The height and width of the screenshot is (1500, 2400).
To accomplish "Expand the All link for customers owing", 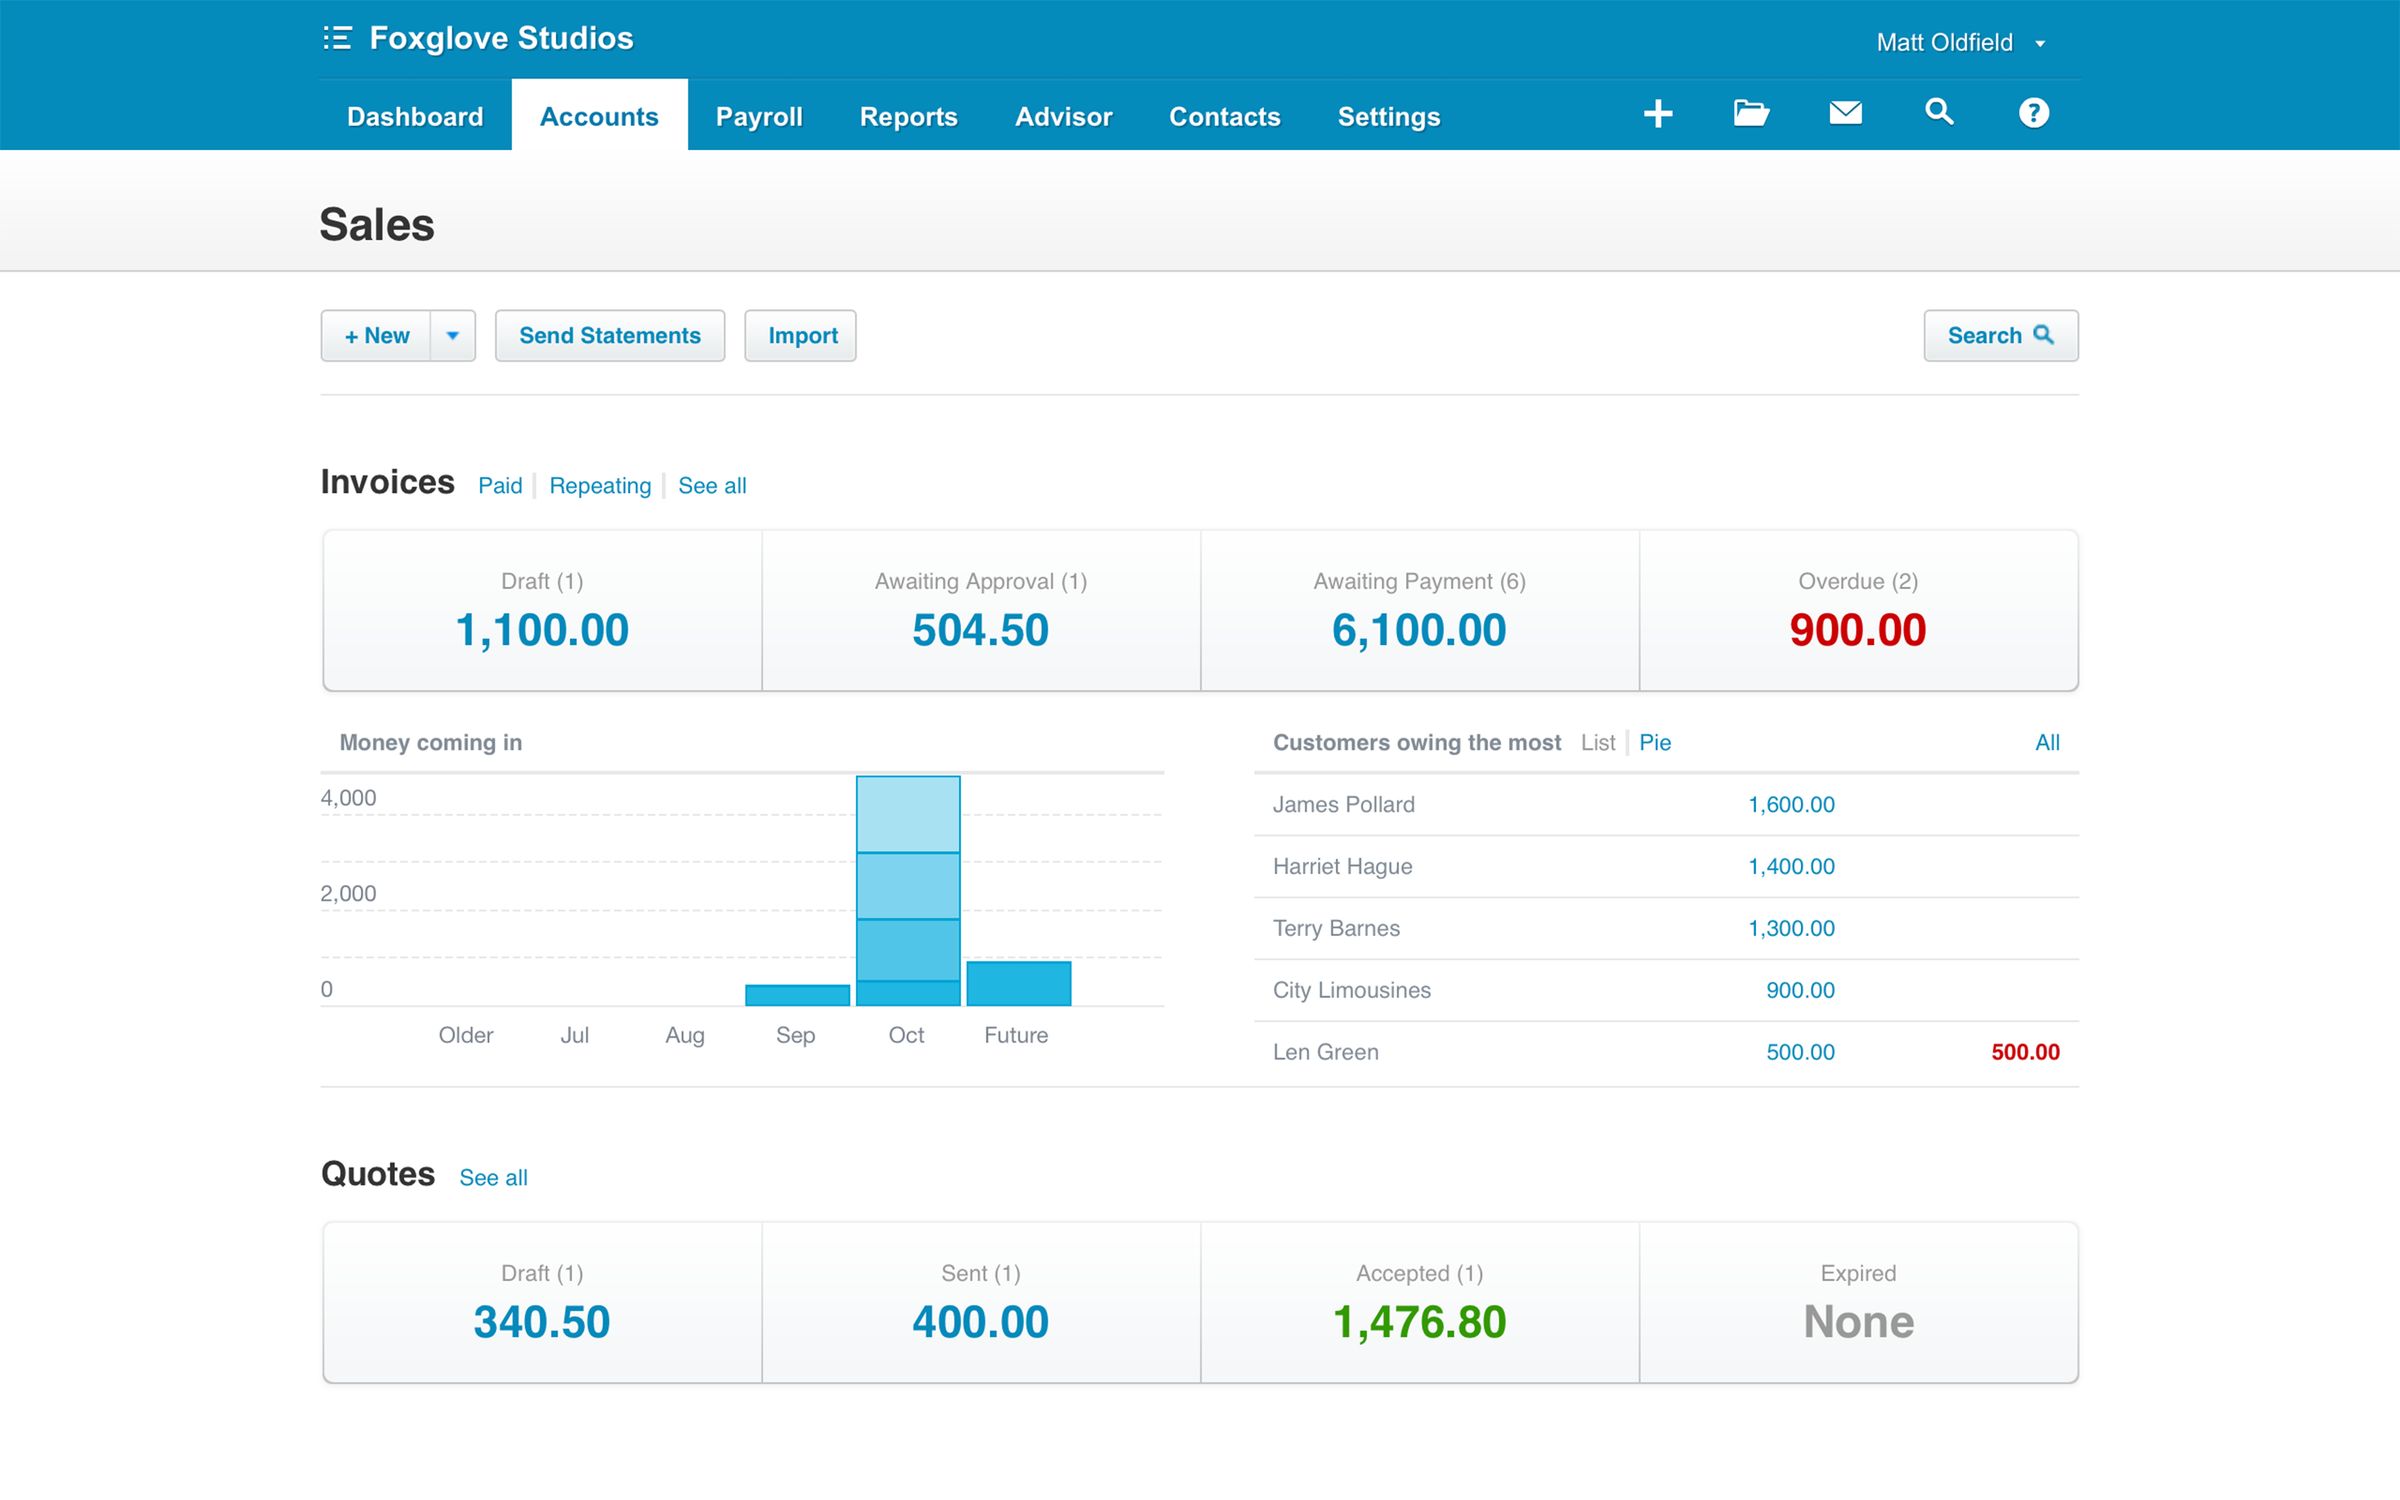I will pos(2048,742).
